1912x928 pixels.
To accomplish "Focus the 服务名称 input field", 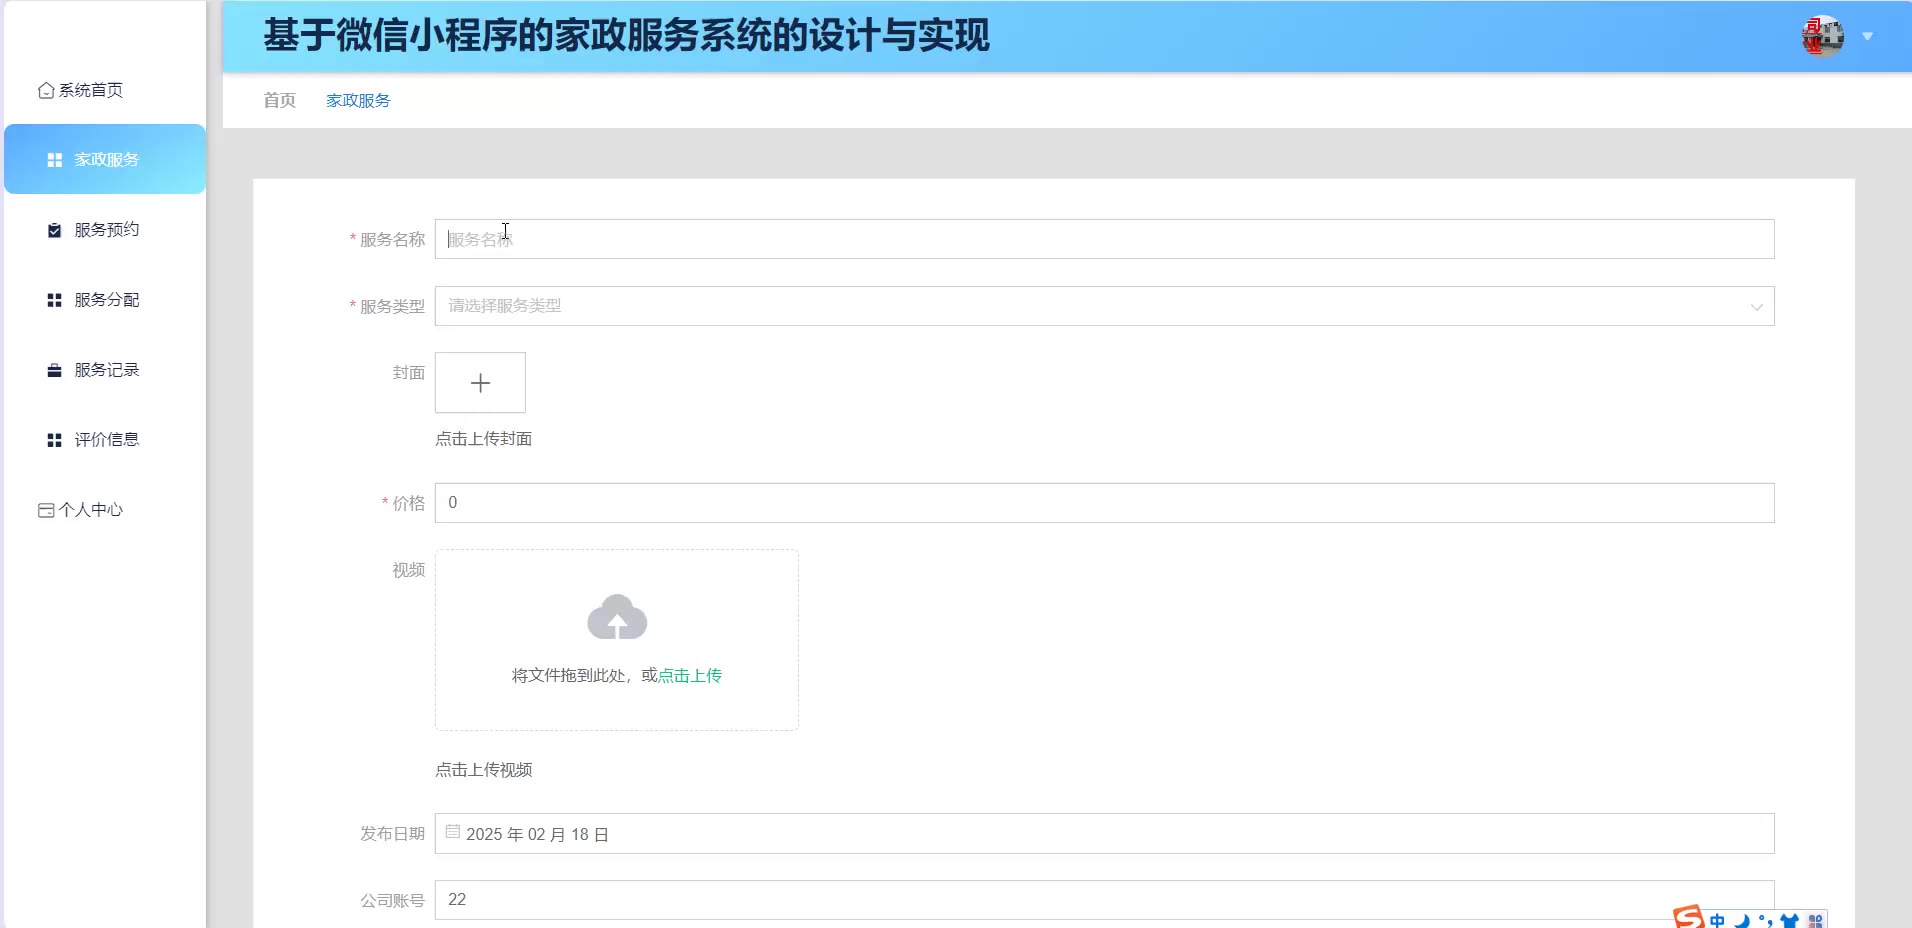I will point(1104,239).
